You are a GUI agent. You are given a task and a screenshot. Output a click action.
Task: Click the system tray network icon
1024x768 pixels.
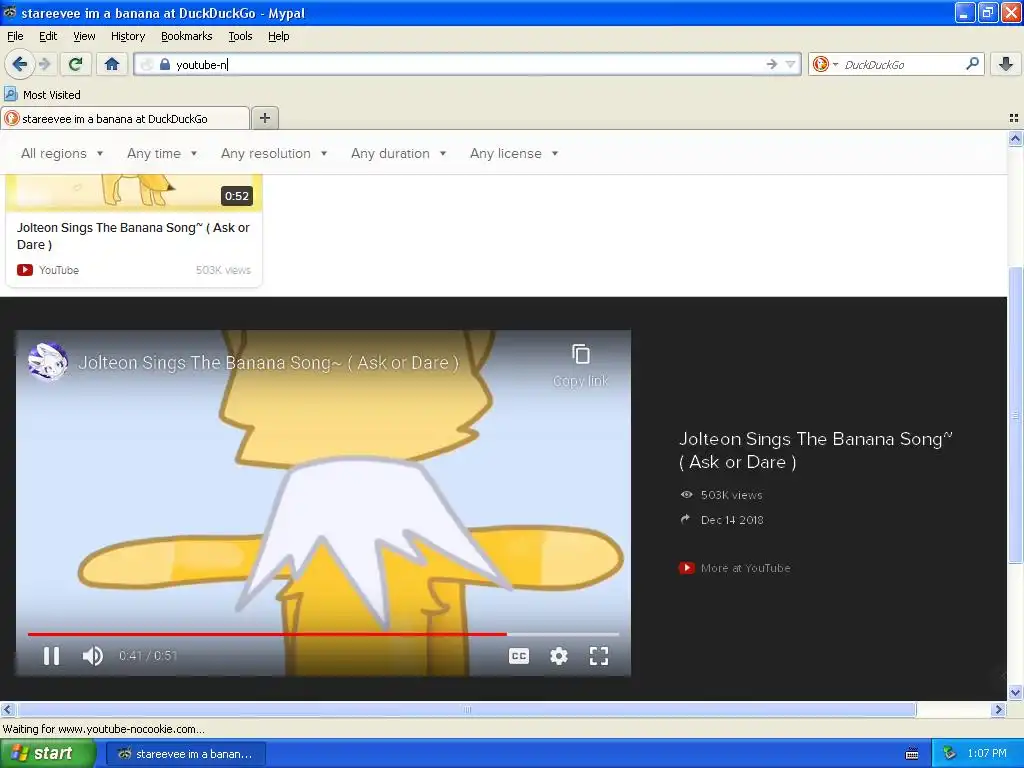(950, 754)
